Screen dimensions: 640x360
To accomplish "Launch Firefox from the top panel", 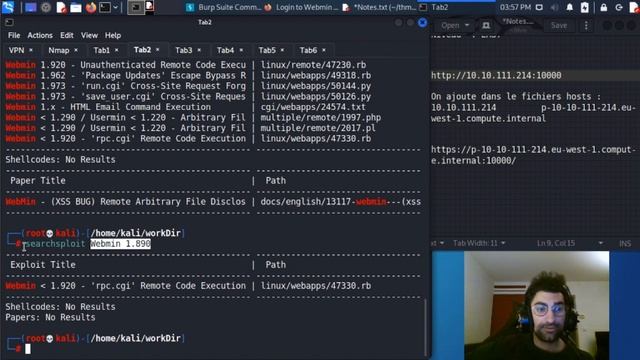I will pyautogui.click(x=91, y=7).
